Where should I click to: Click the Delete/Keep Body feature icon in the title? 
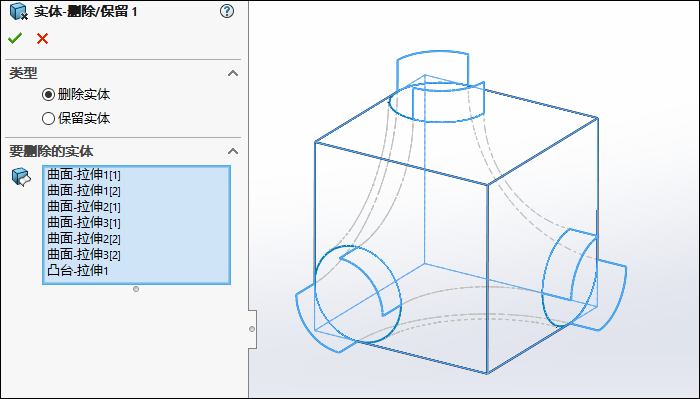point(18,11)
